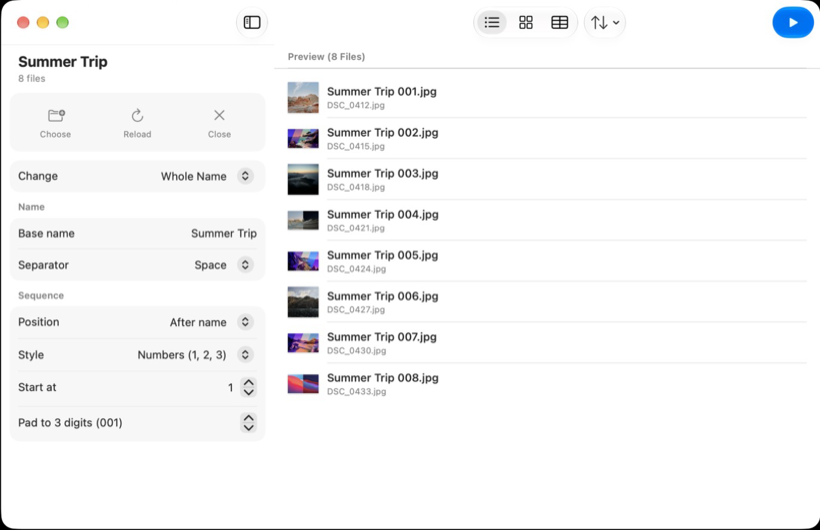The height and width of the screenshot is (530, 820).
Task: Adjust the Pad to 3 digits stepper
Action: tap(249, 423)
